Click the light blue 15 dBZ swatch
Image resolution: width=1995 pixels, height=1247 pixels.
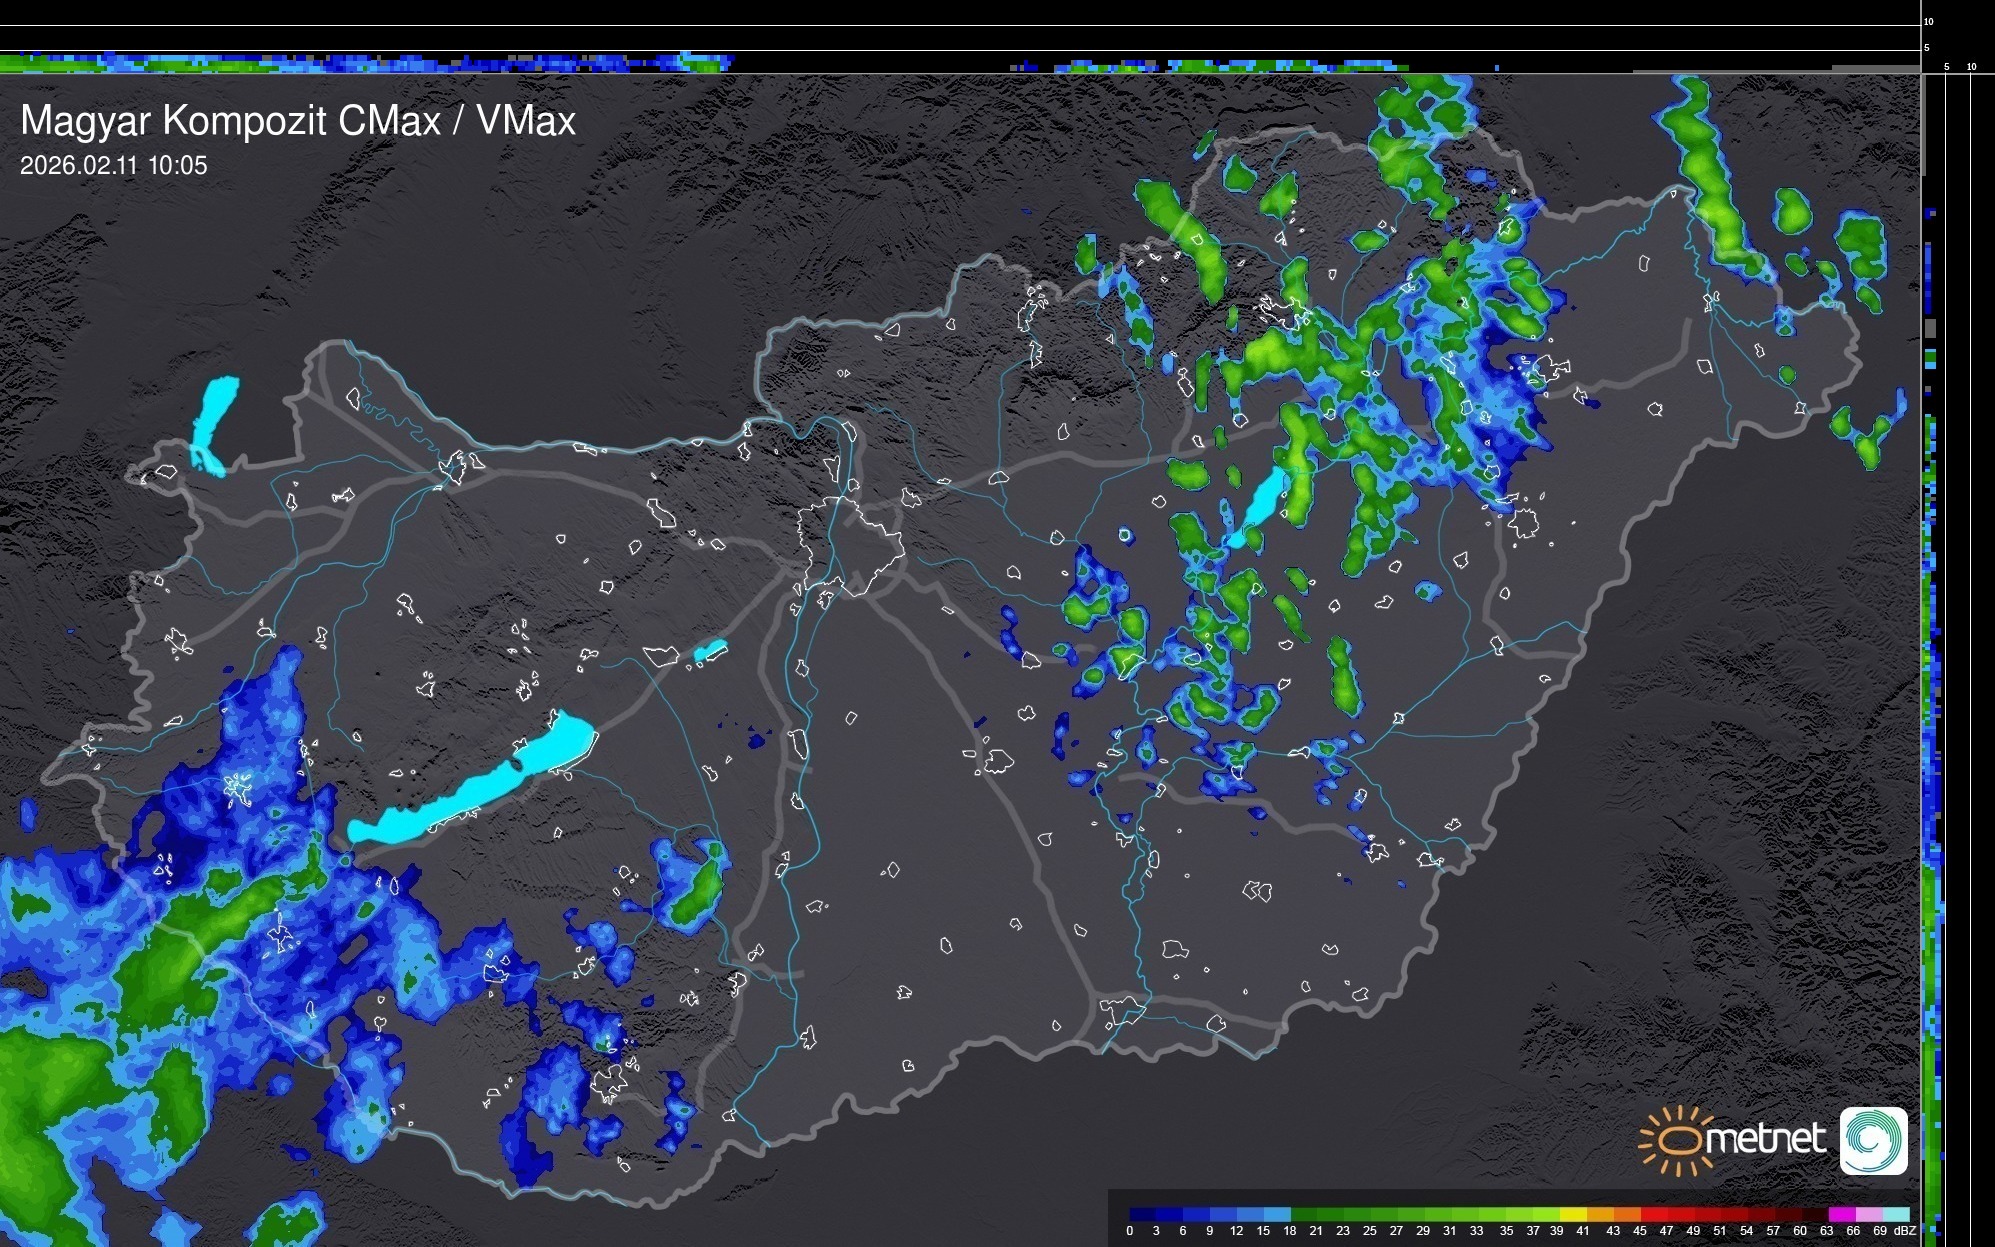[1277, 1214]
